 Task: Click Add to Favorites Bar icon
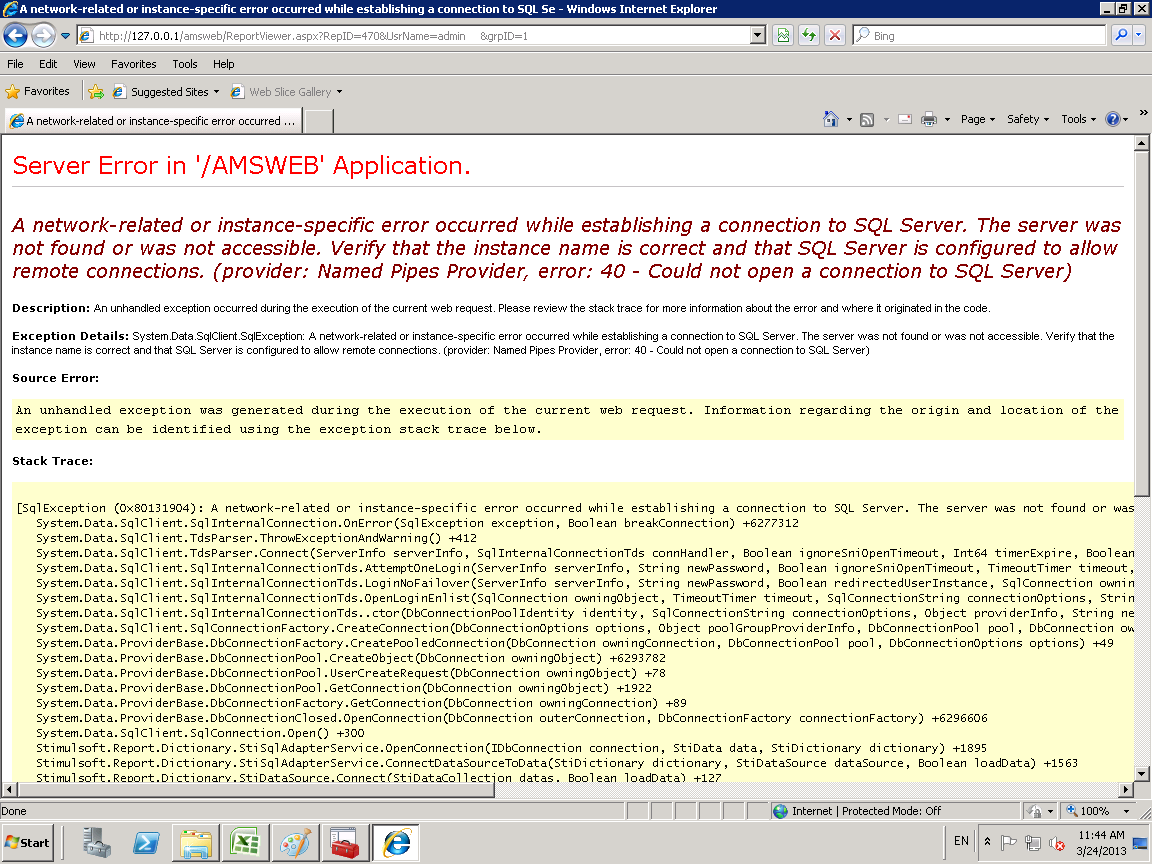pos(96,92)
